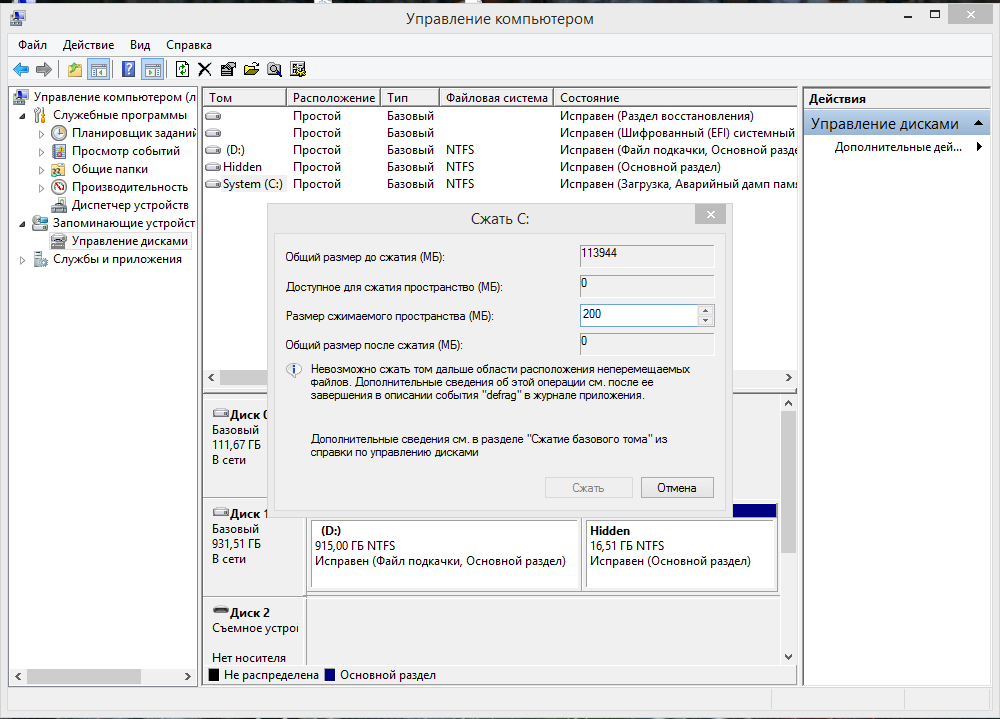Click the black X delete icon in toolbar
Image resolution: width=1000 pixels, height=719 pixels.
pos(205,69)
